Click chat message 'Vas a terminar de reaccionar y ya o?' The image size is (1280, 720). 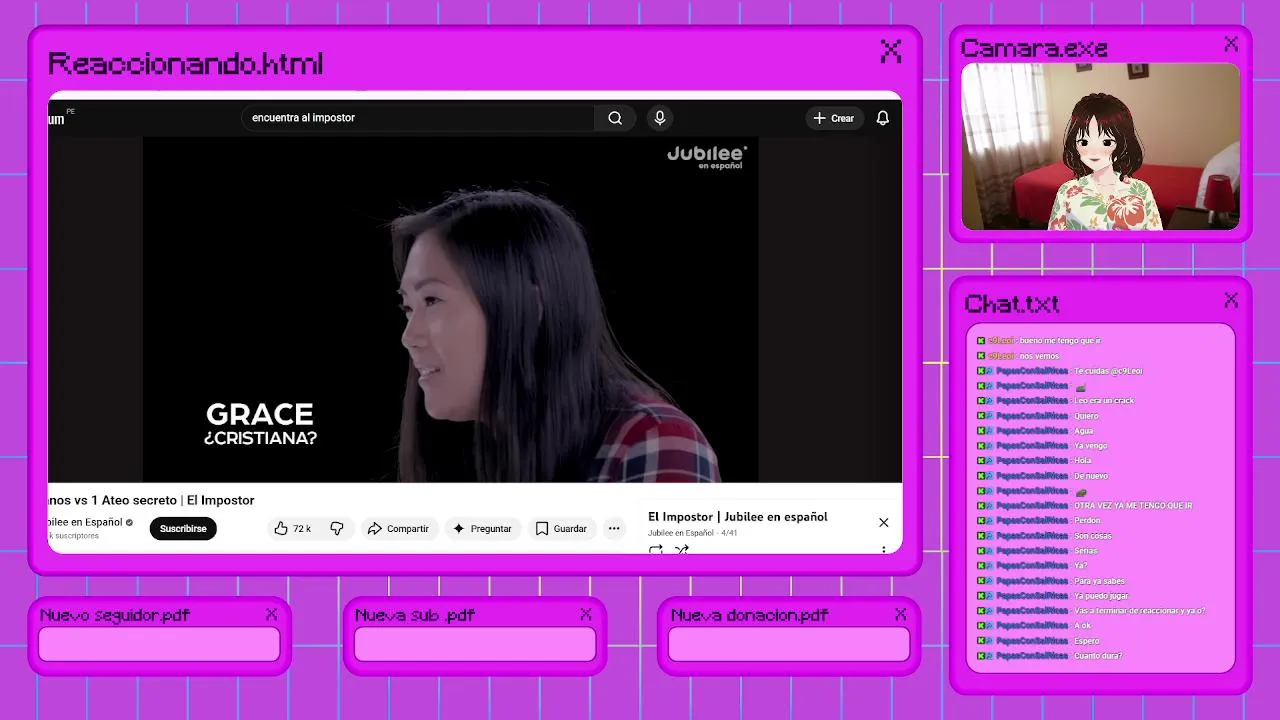click(1139, 611)
